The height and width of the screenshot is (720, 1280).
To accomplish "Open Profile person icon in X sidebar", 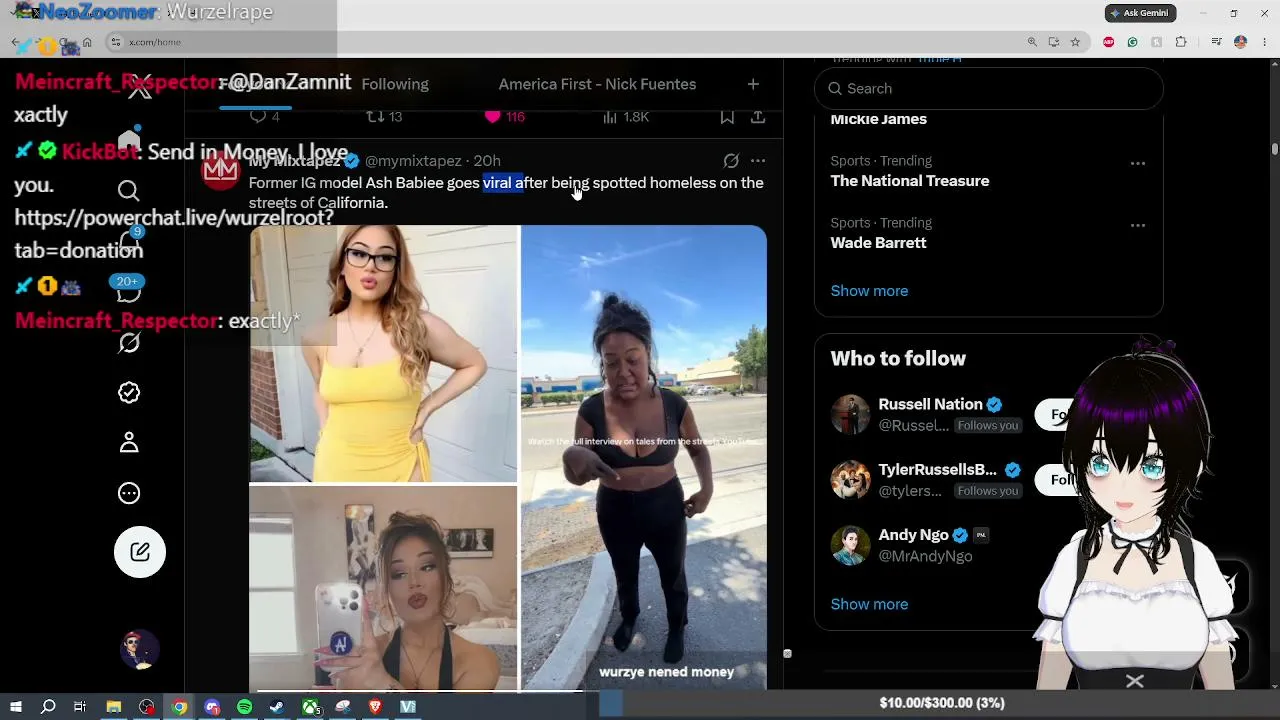I will coord(129,443).
